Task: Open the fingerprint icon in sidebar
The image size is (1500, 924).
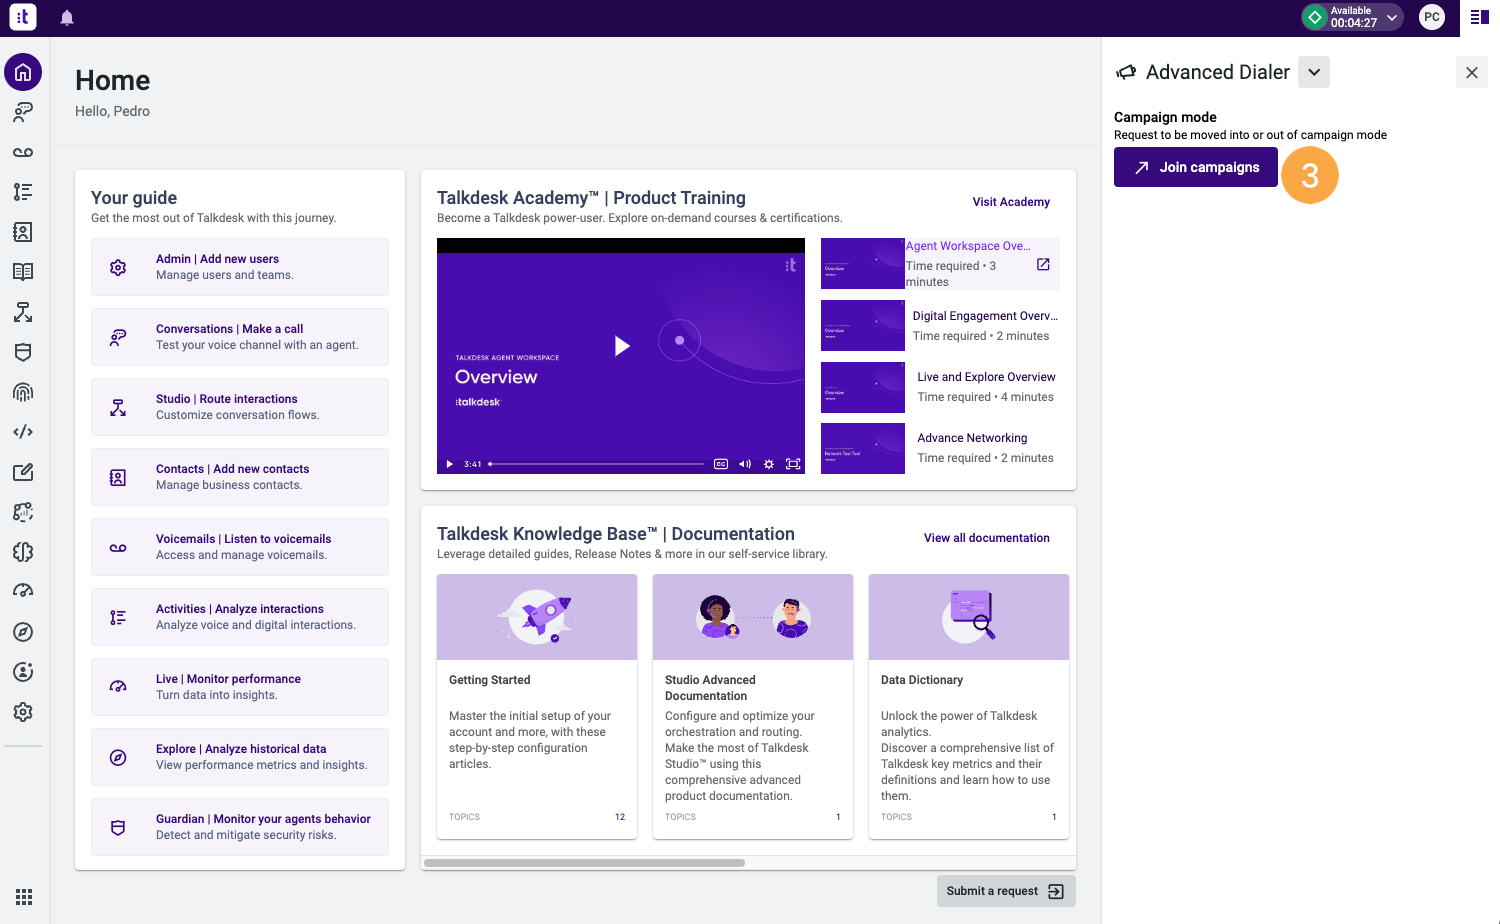Action: click(x=23, y=392)
